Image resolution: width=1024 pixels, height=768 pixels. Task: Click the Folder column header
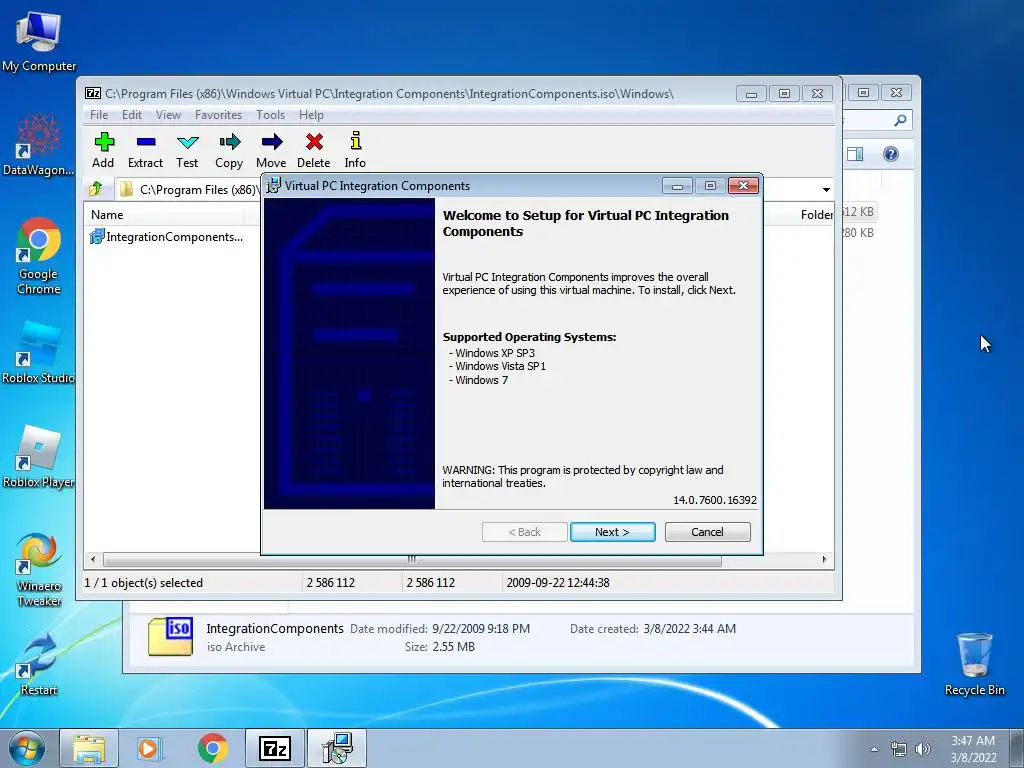coord(816,215)
